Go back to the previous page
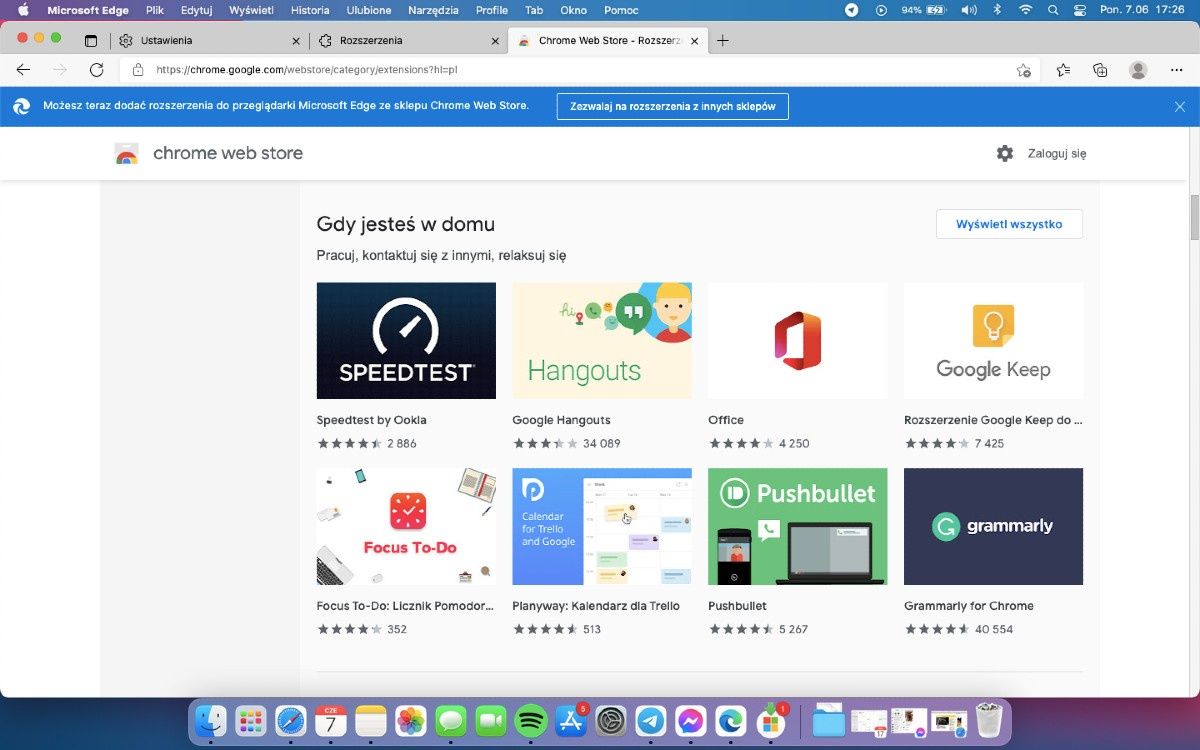 (x=24, y=70)
